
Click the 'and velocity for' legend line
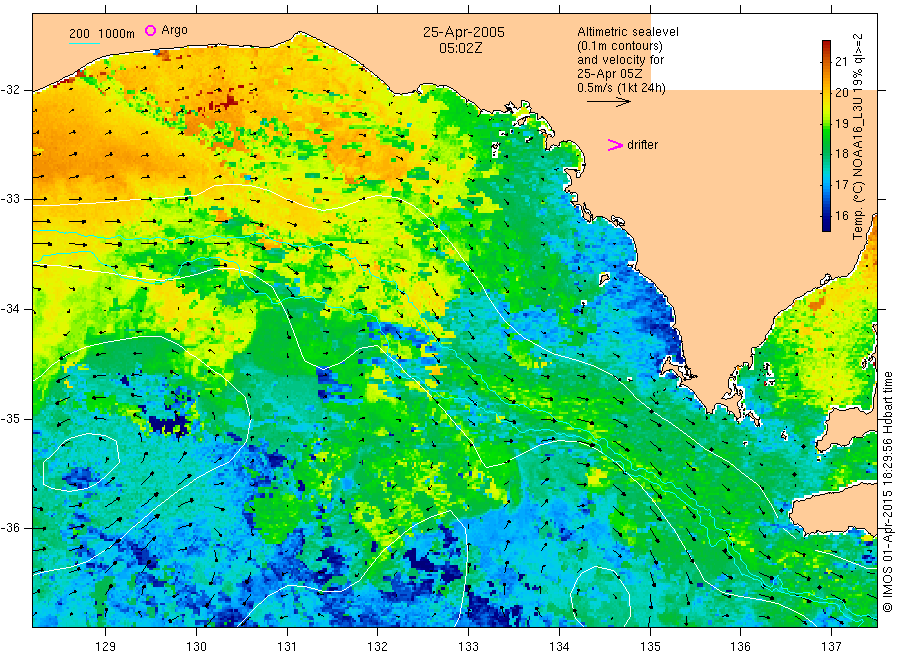point(620,60)
